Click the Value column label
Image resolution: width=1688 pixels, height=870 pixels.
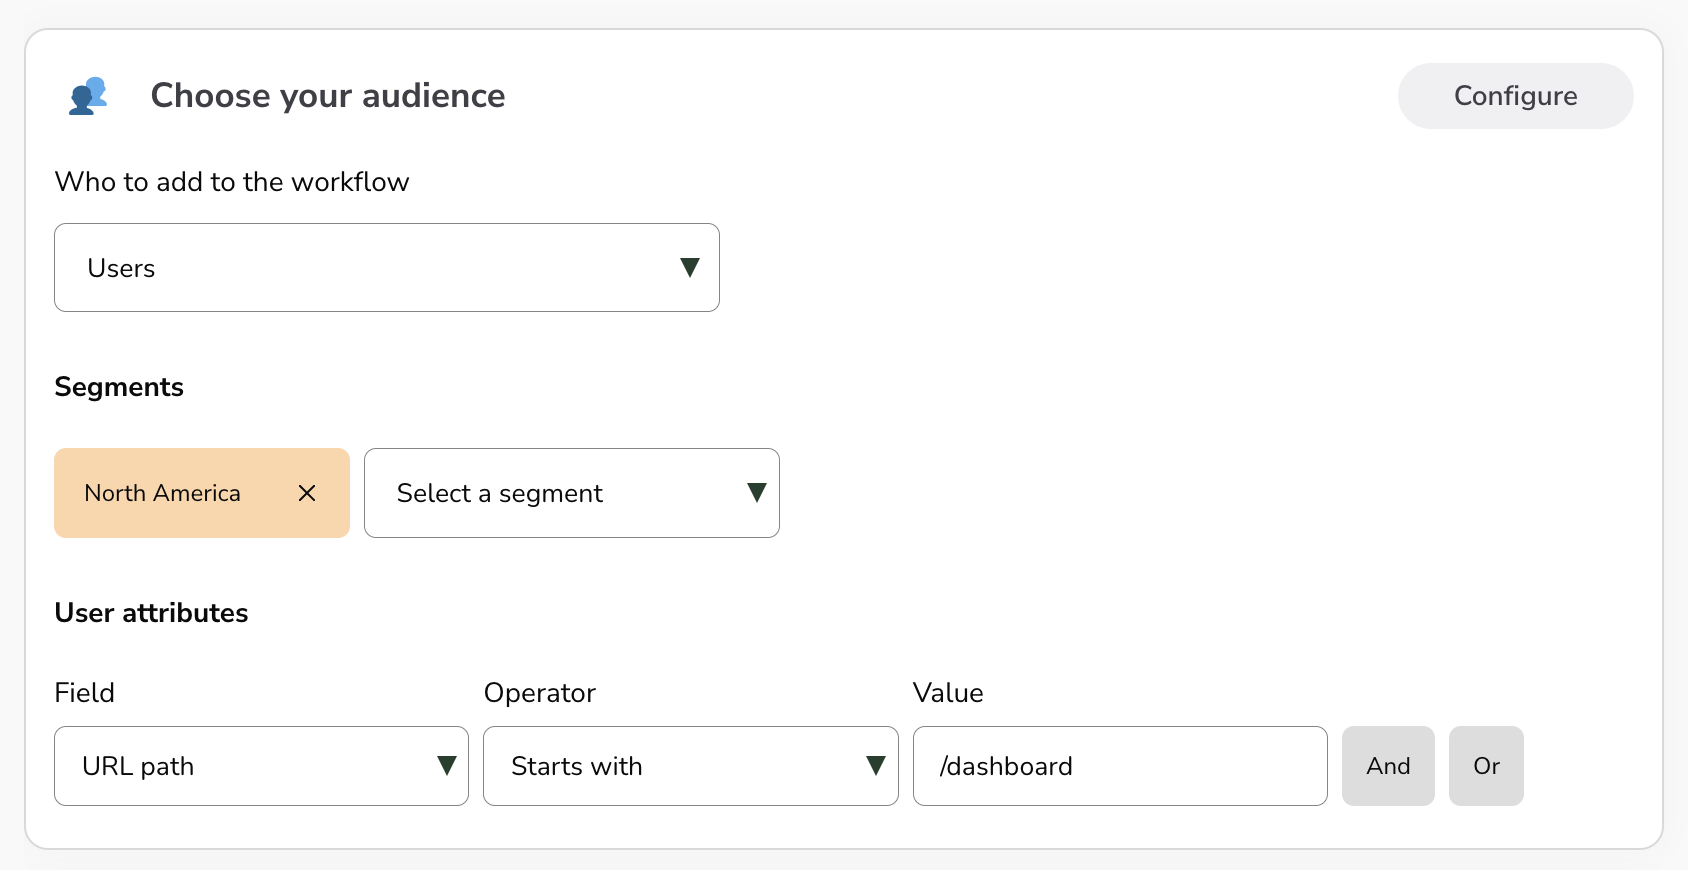click(948, 693)
